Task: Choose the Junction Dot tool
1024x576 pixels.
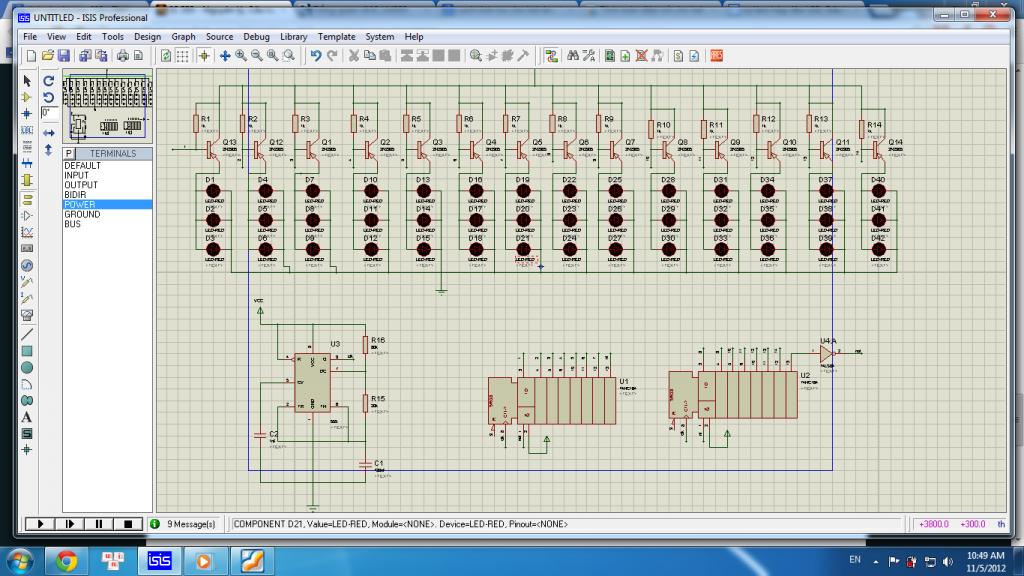Action: [x=27, y=114]
